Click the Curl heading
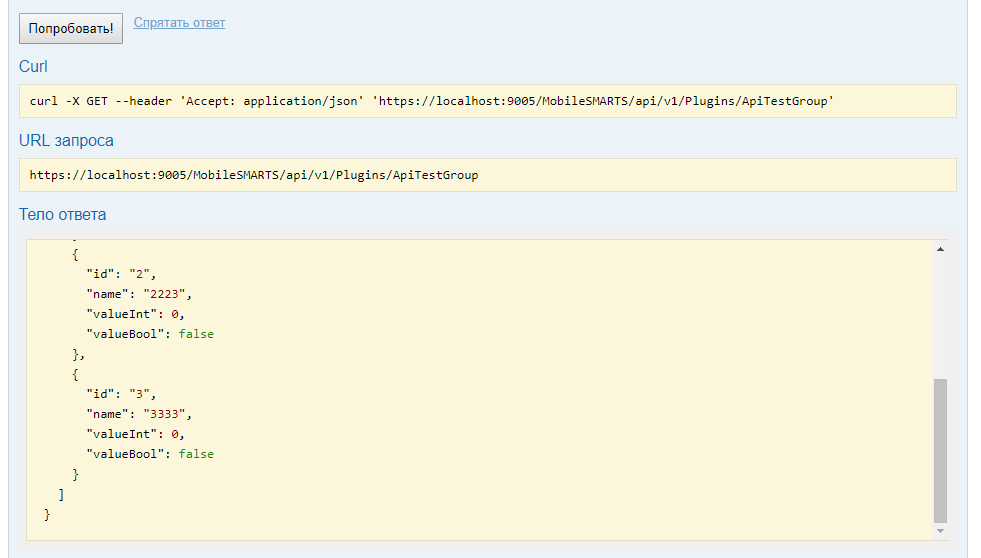This screenshot has width=981, height=558. click(33, 66)
